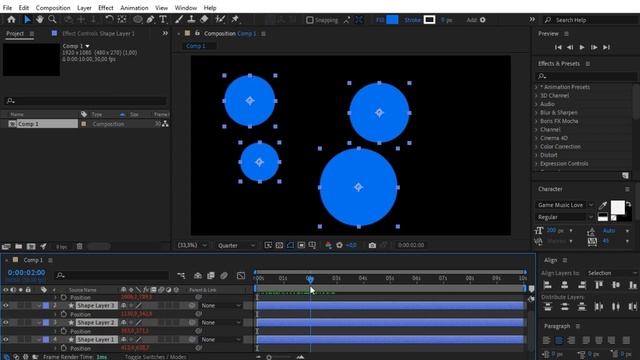Select the Pen tool

coord(151,19)
